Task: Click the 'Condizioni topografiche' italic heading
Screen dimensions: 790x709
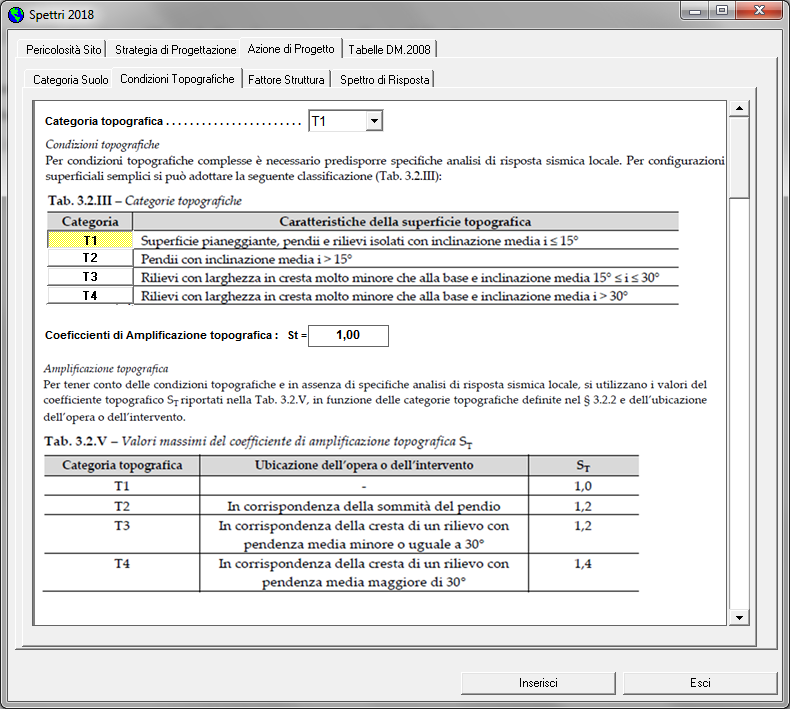Action: [x=102, y=145]
